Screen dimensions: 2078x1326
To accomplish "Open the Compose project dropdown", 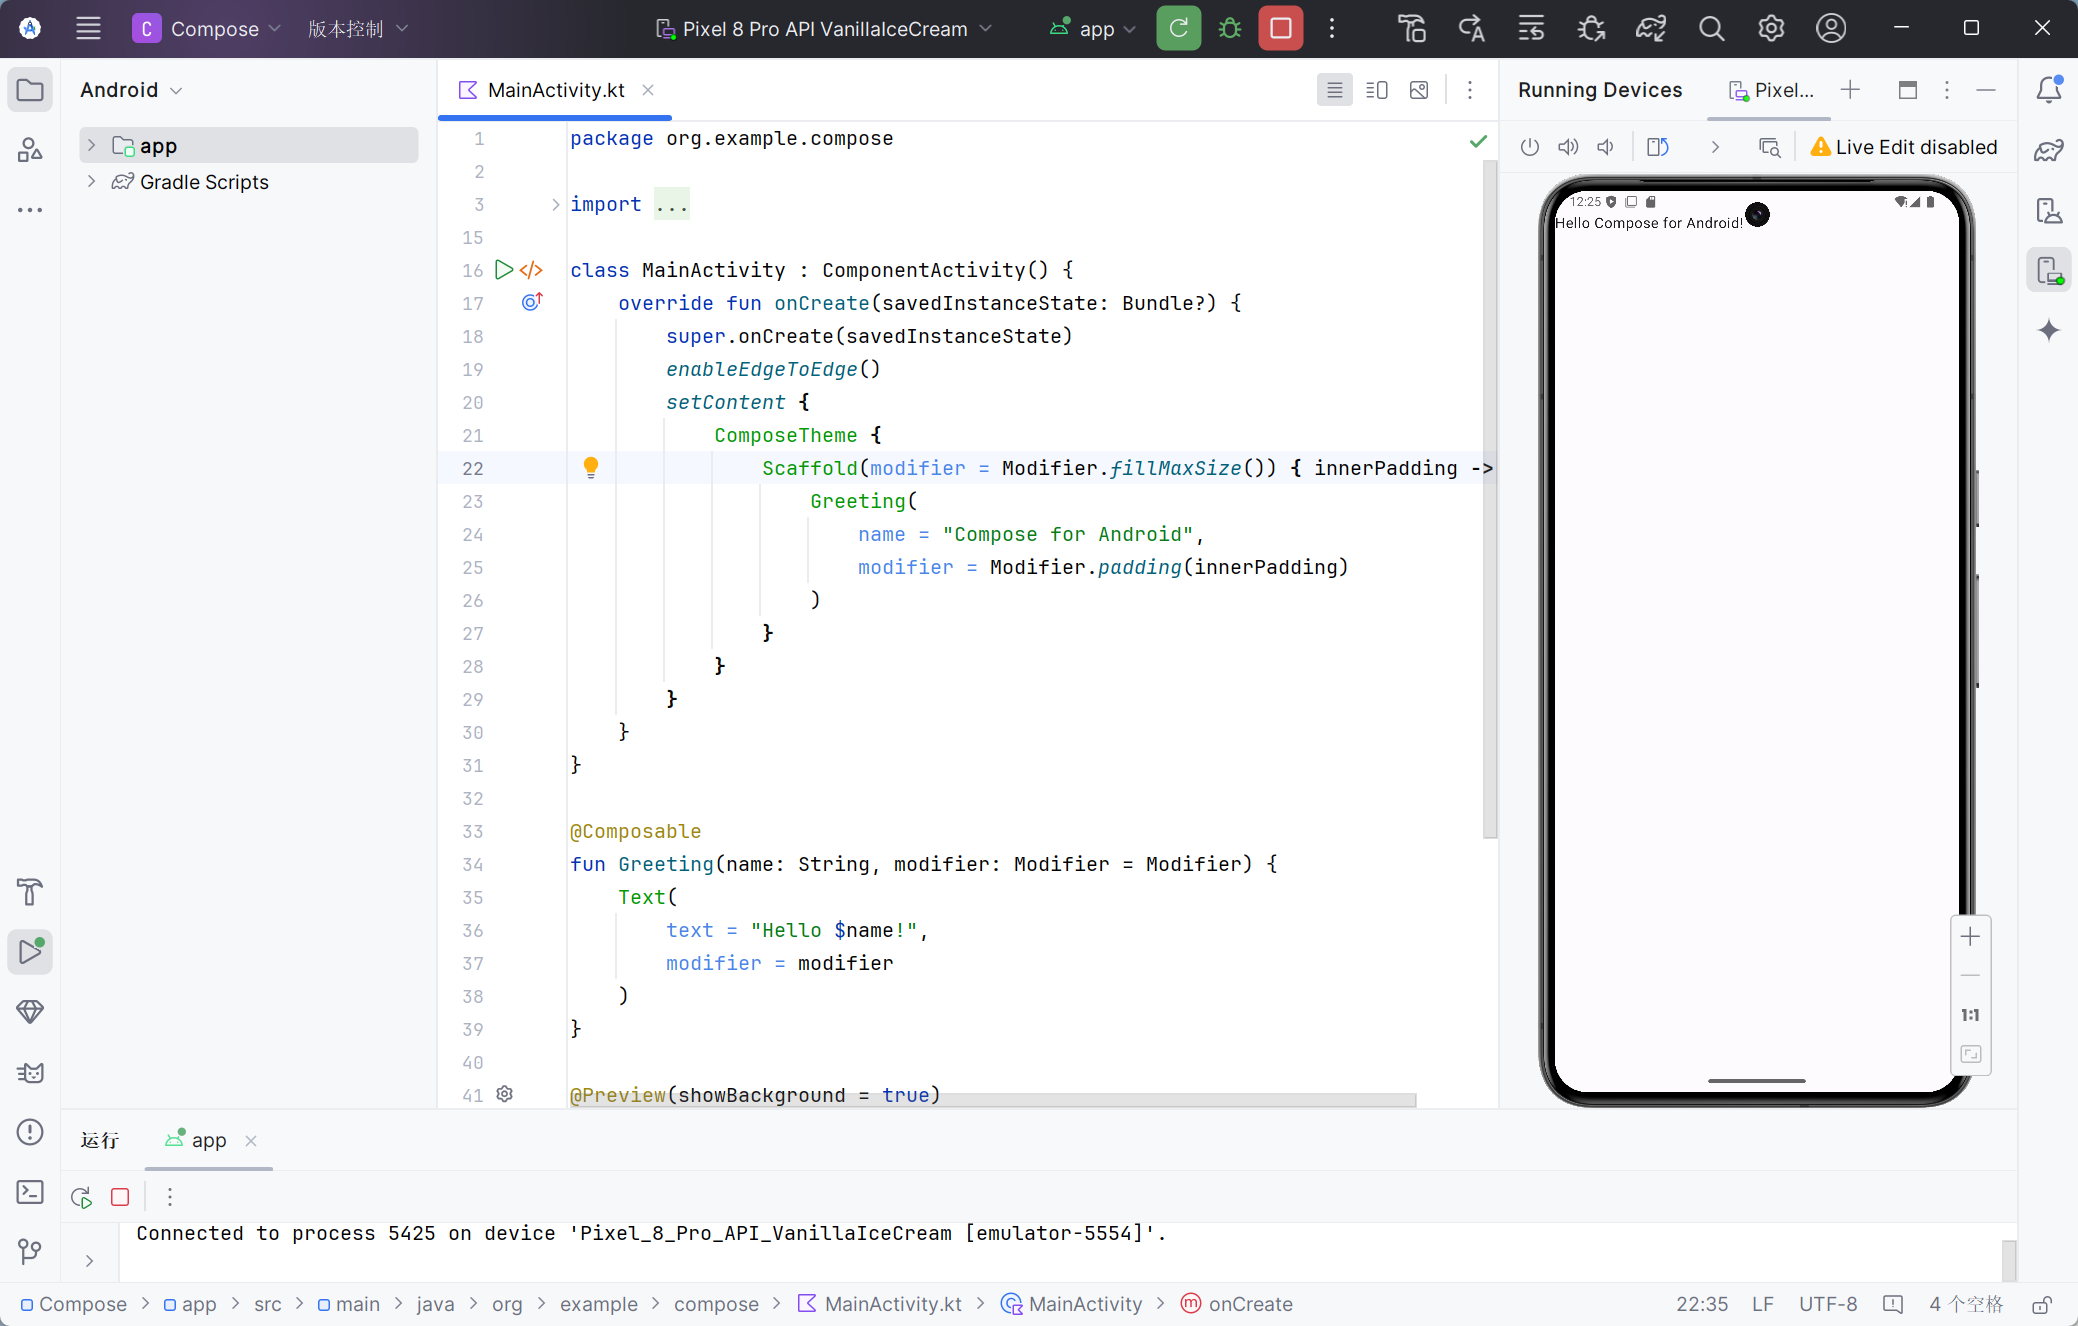I will pos(207,28).
